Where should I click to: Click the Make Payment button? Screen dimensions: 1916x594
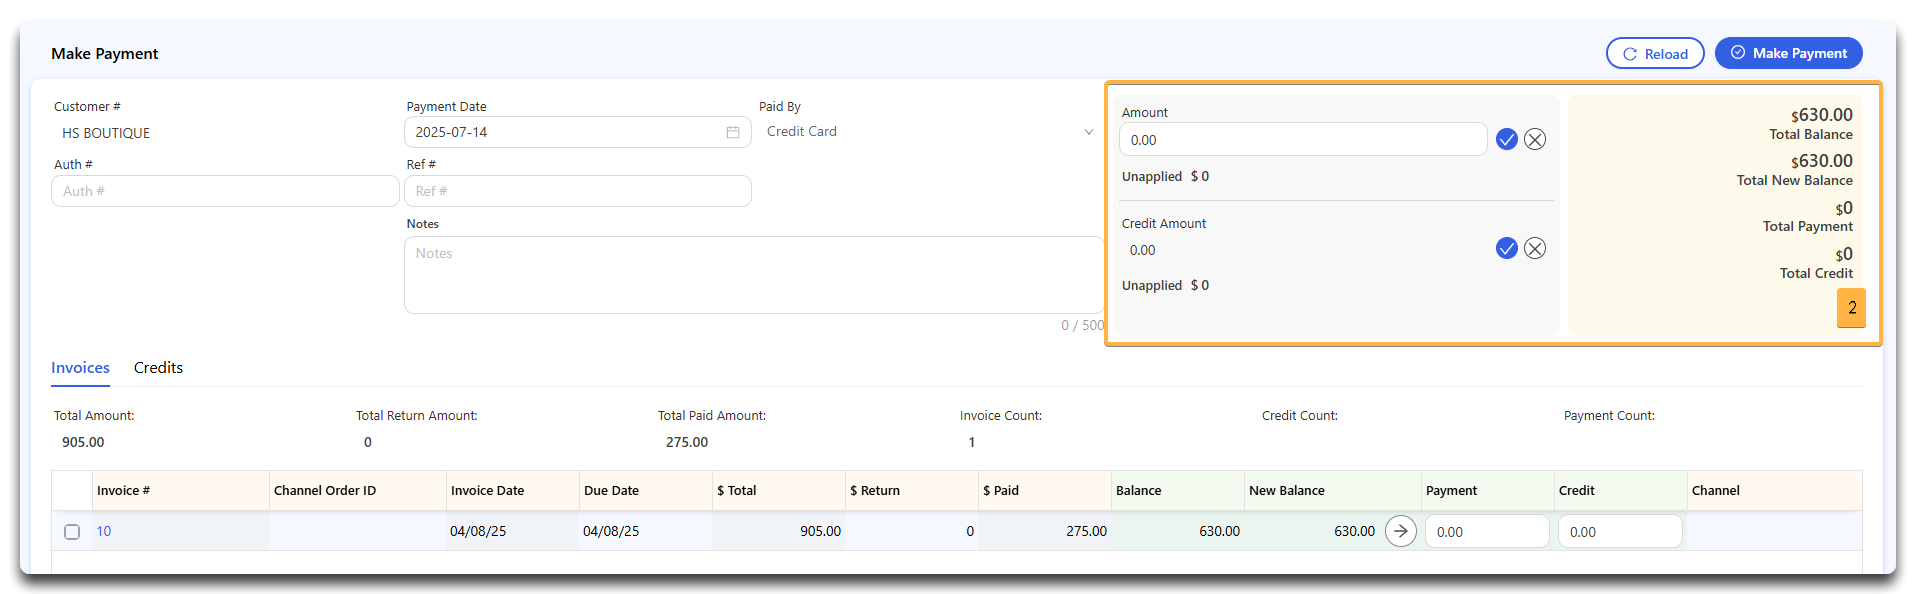[x=1788, y=53]
